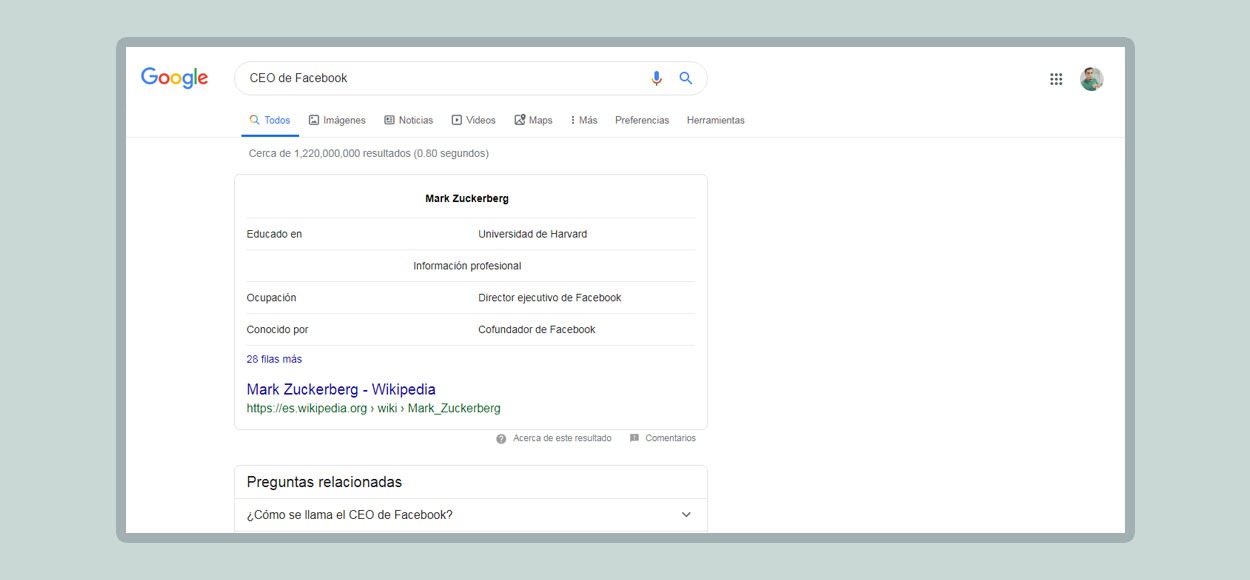Click the Conocido por label
This screenshot has width=1250, height=580.
click(x=278, y=330)
